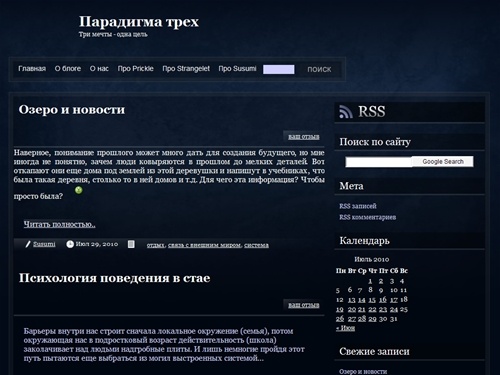Select calendar day 24
The width and height of the screenshot is (500, 375).
(x=394, y=309)
